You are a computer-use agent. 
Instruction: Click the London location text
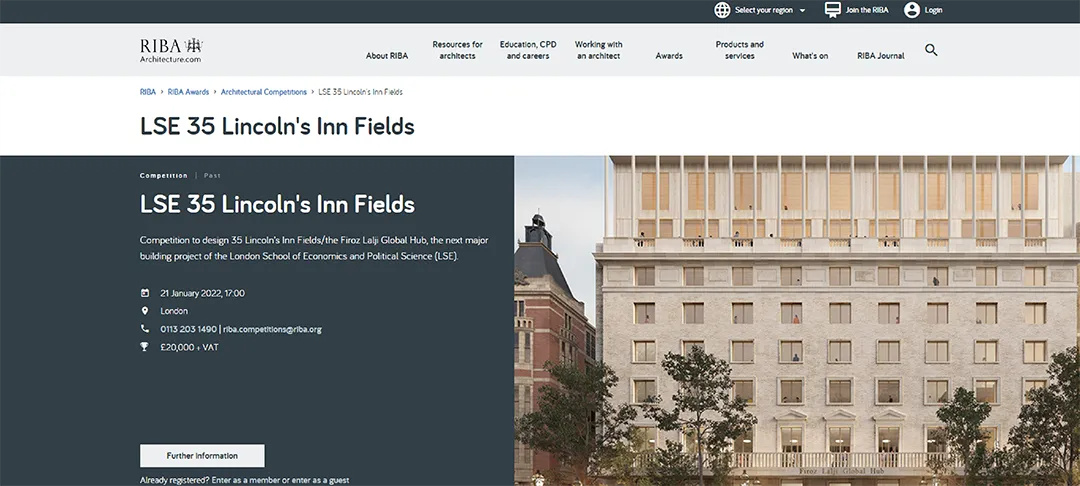[174, 311]
